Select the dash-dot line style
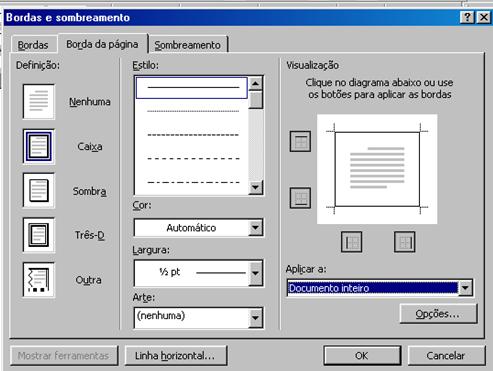 click(x=193, y=182)
